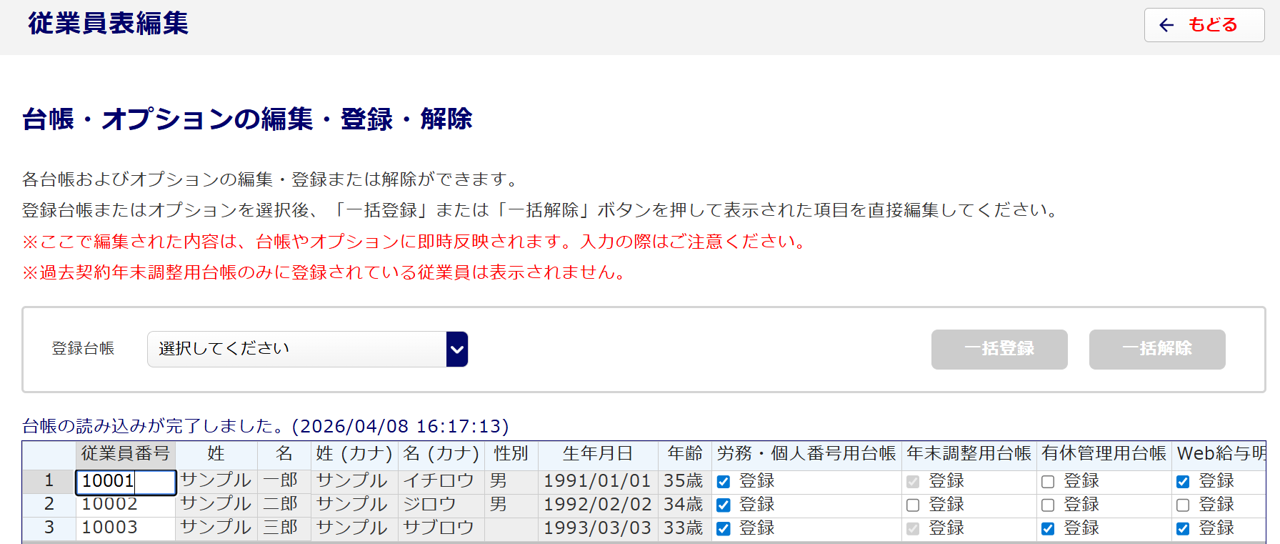The width and height of the screenshot is (1280, 544).
Task: Uncheck 有休管理用台帳 for row 3
Action: (1048, 528)
